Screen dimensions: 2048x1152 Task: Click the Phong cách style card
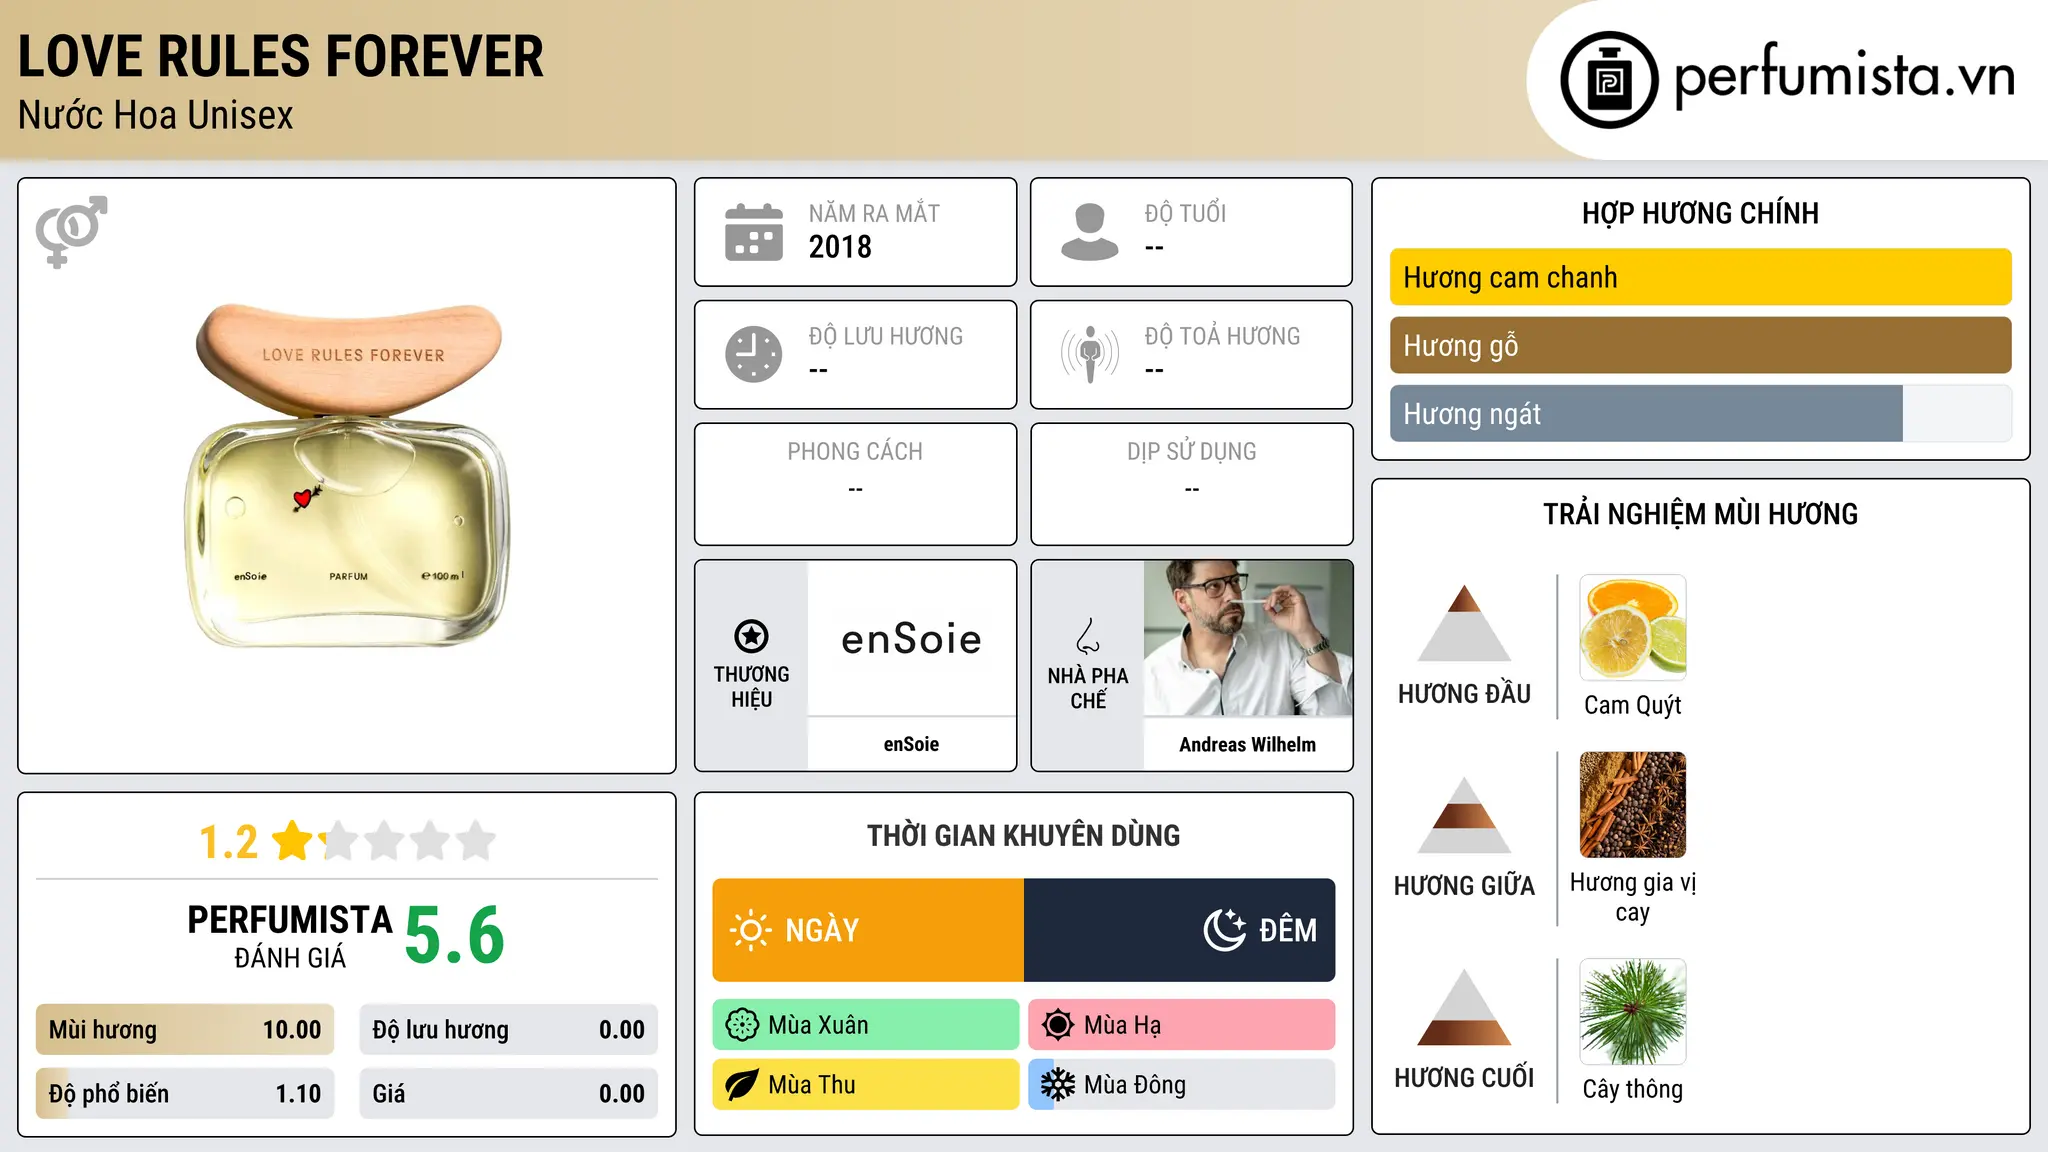point(855,484)
